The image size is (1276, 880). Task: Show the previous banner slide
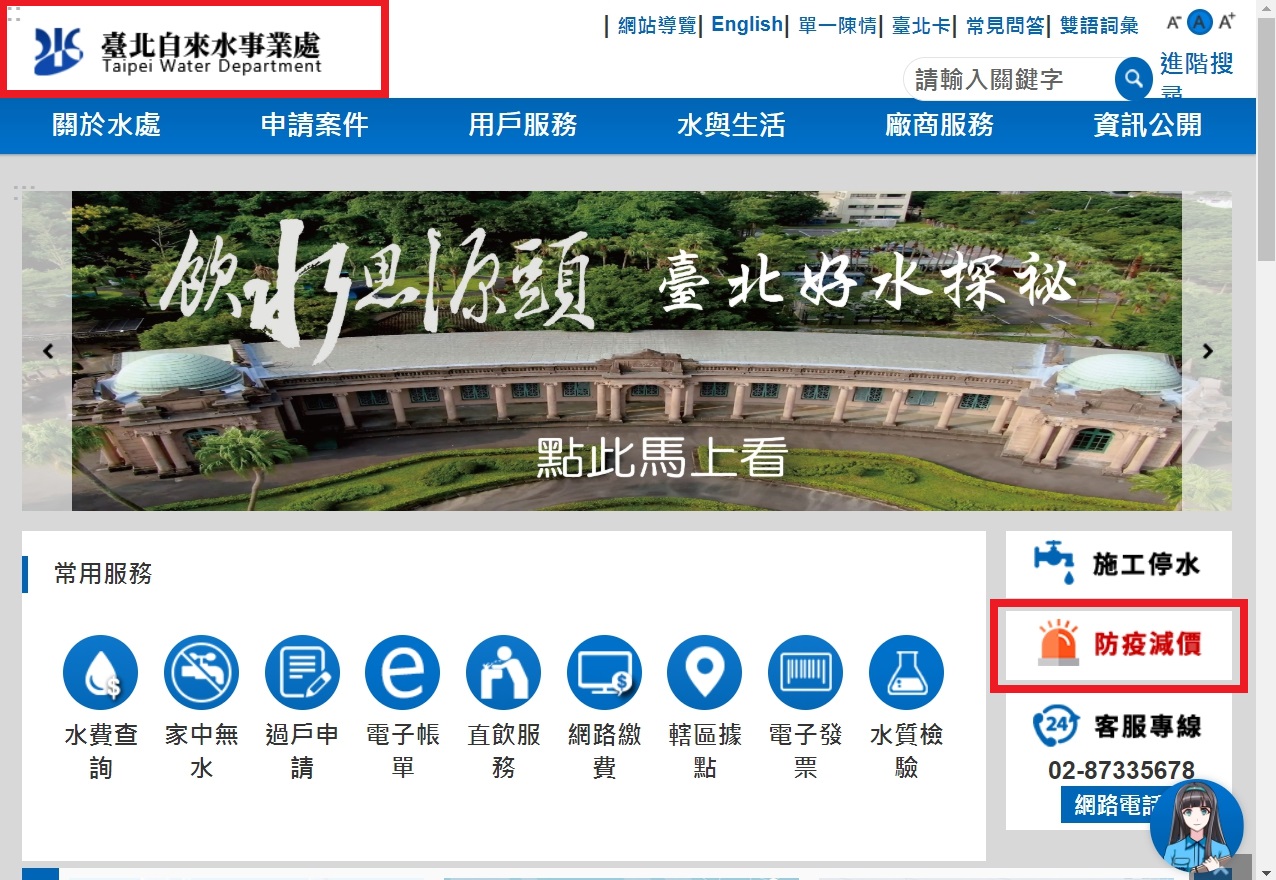click(x=48, y=351)
